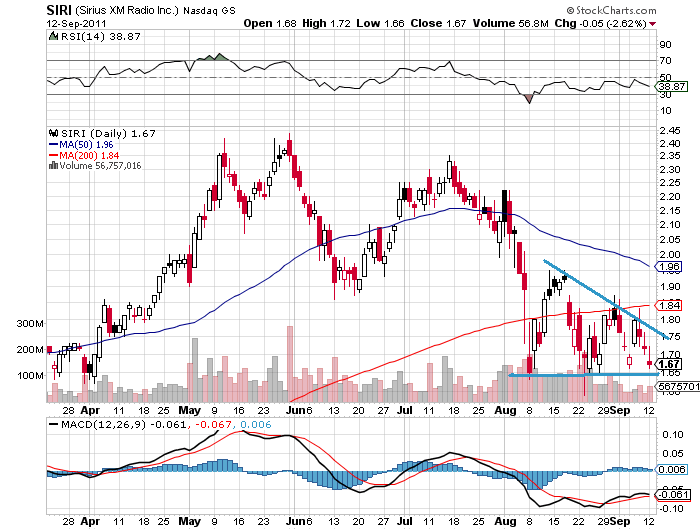The width and height of the screenshot is (700, 530).
Task: Click the MACD(12,26,9) legend label
Action: click(x=104, y=424)
